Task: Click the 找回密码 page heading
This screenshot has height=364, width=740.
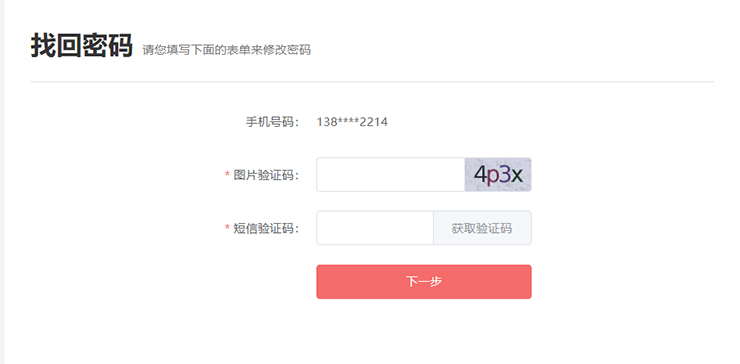Action: coord(82,46)
